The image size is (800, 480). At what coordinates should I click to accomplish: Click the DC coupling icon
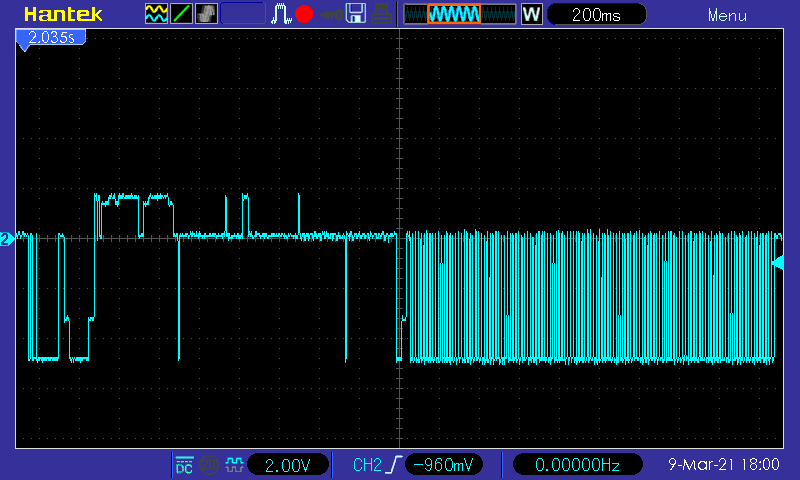[184, 465]
